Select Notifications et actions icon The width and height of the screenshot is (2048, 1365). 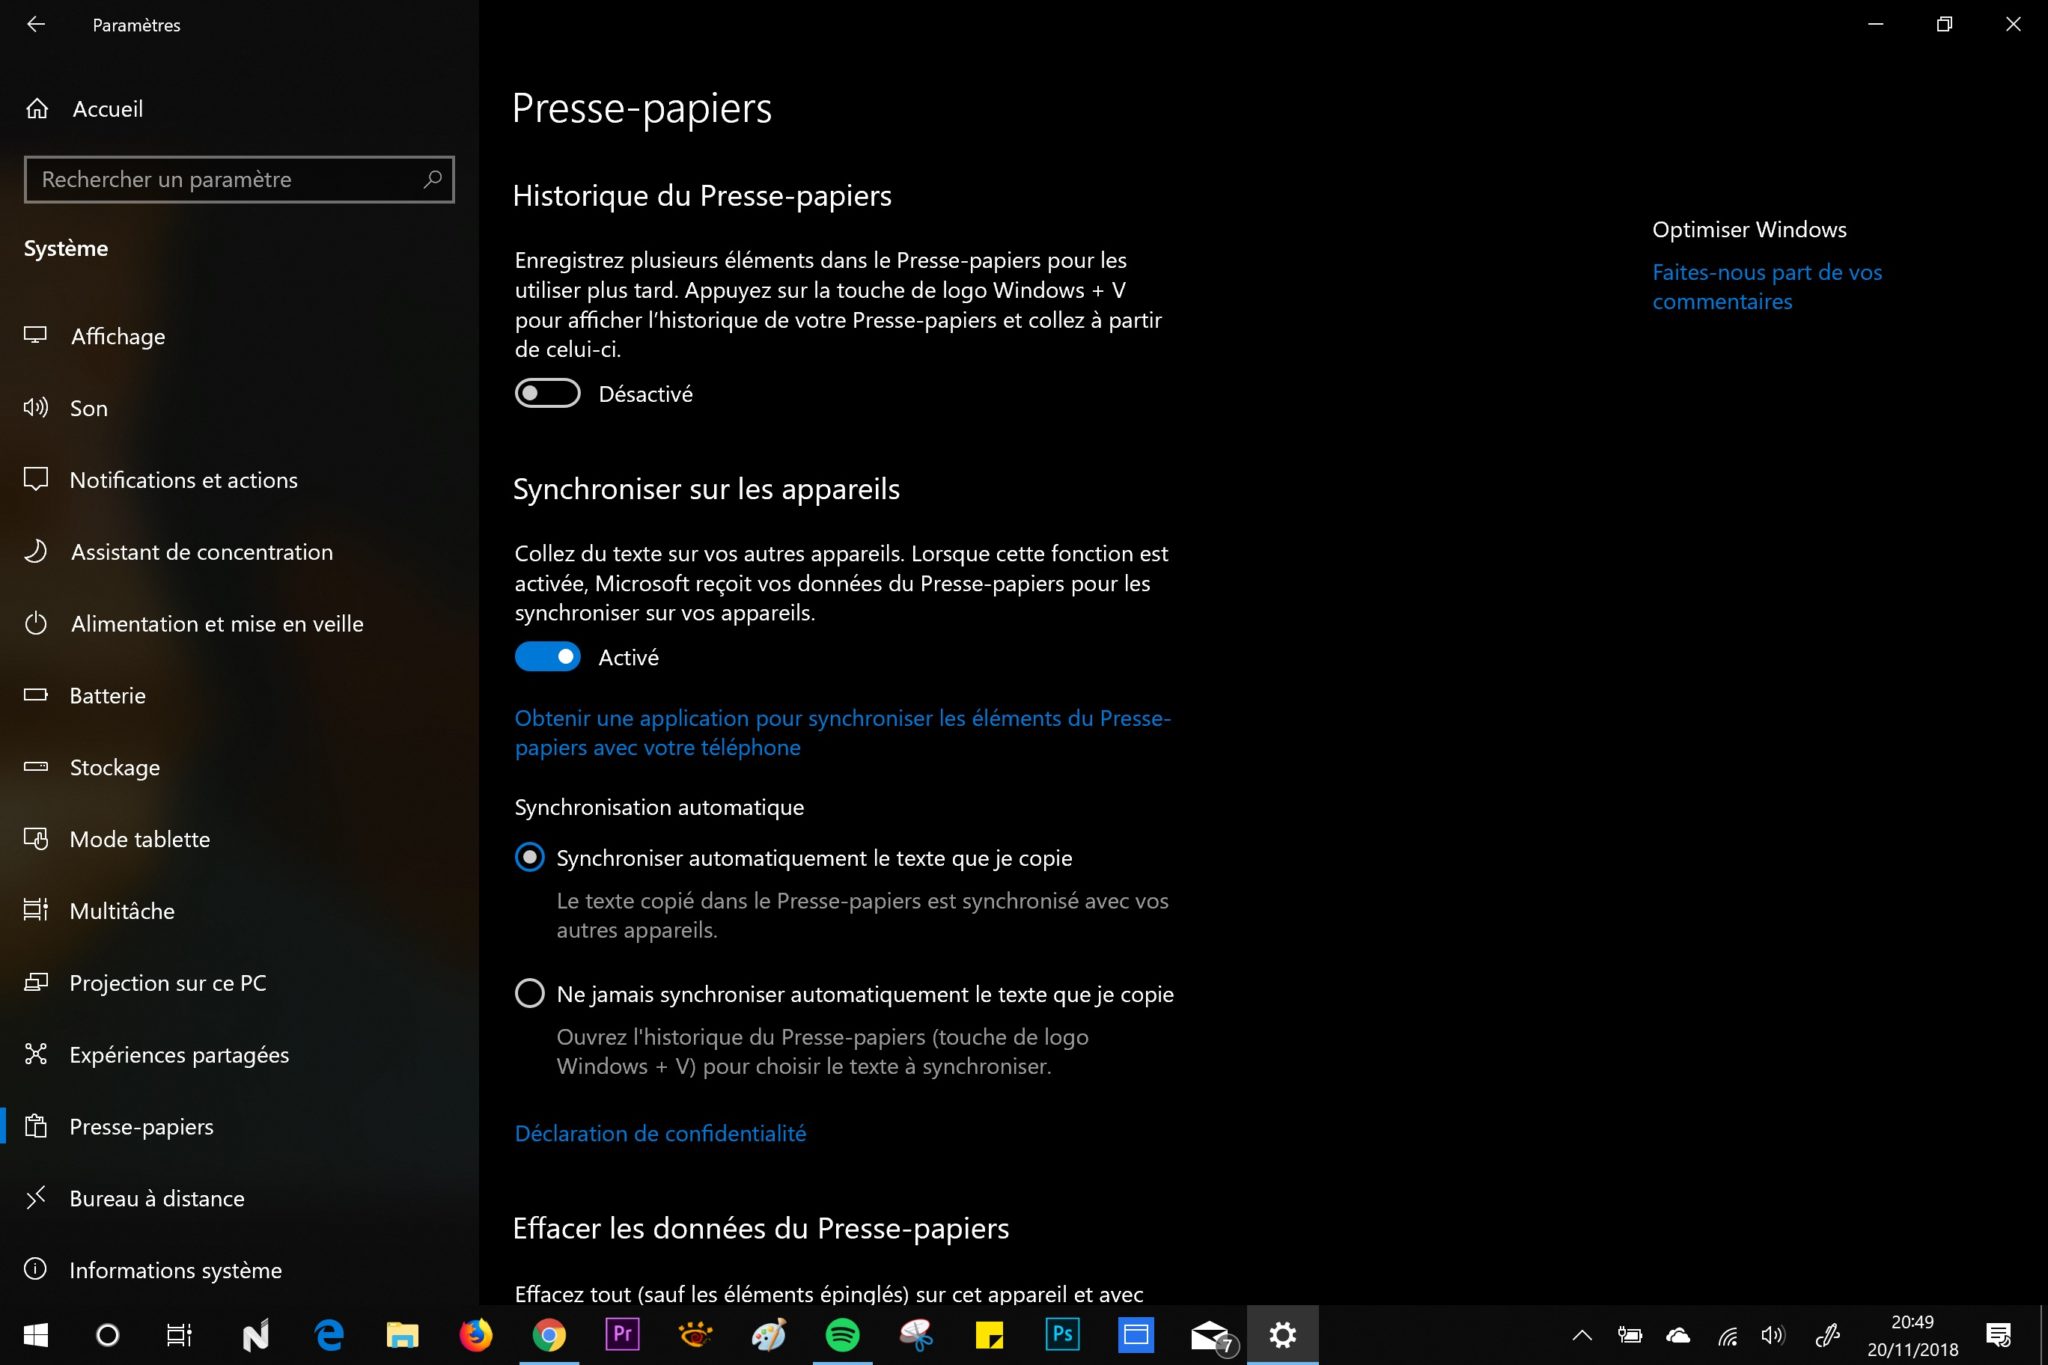(x=36, y=480)
